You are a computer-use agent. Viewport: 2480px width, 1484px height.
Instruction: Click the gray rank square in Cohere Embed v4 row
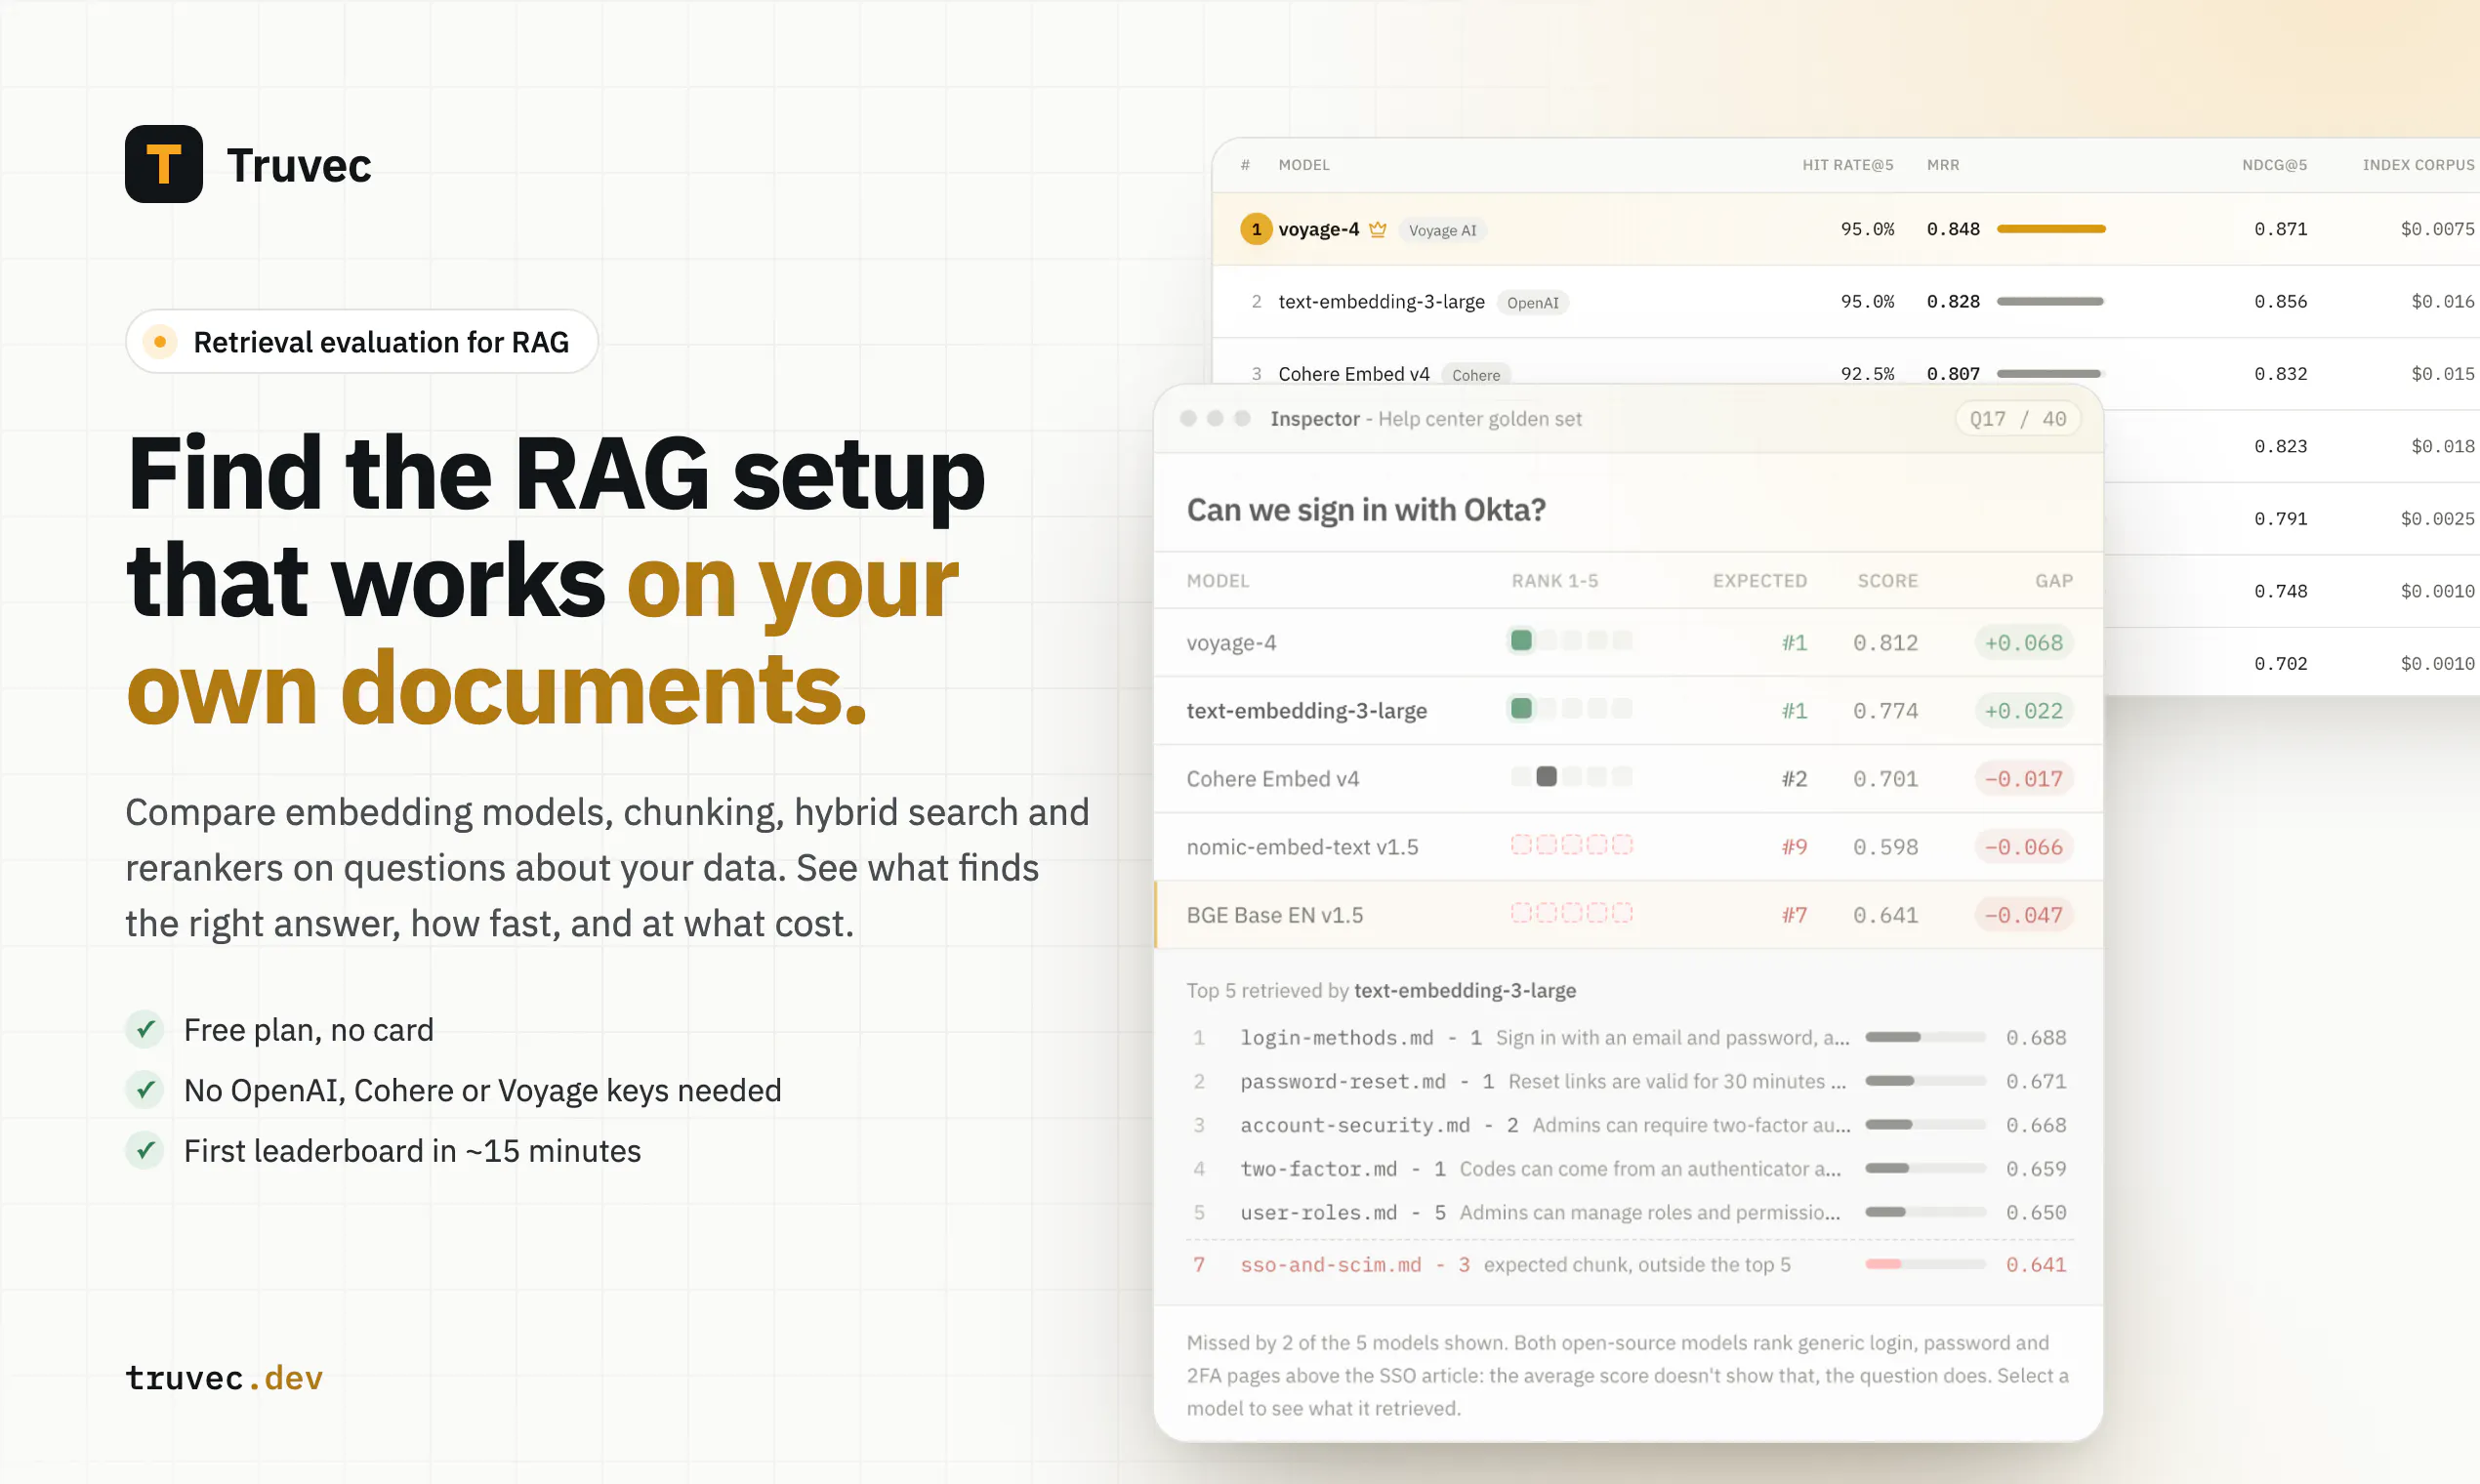coord(1546,777)
